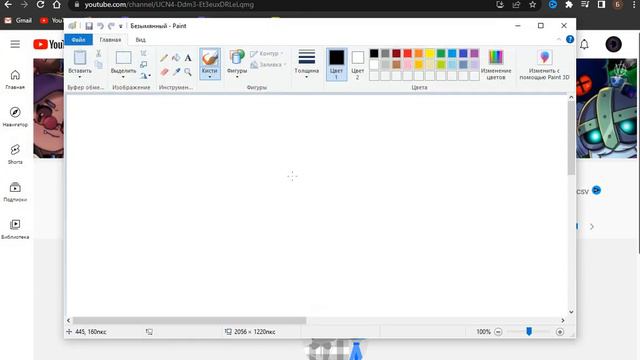
Task: Open Paint help question mark icon
Action: [x=570, y=40]
